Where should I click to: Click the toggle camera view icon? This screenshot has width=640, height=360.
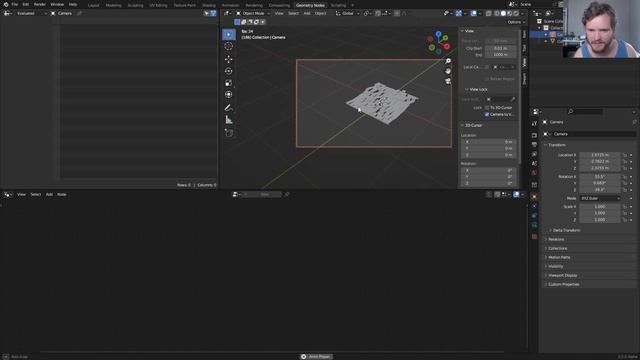pyautogui.click(x=448, y=81)
